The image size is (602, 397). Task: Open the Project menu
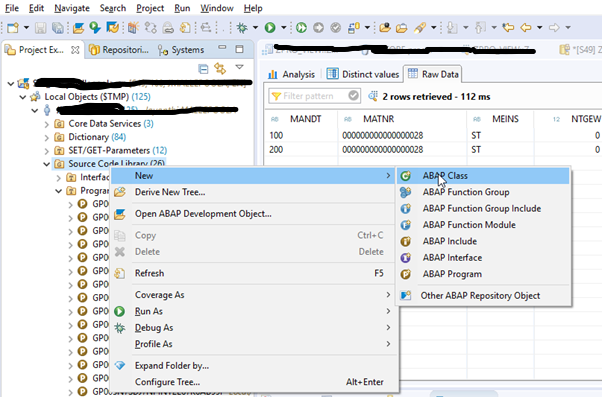click(x=150, y=8)
